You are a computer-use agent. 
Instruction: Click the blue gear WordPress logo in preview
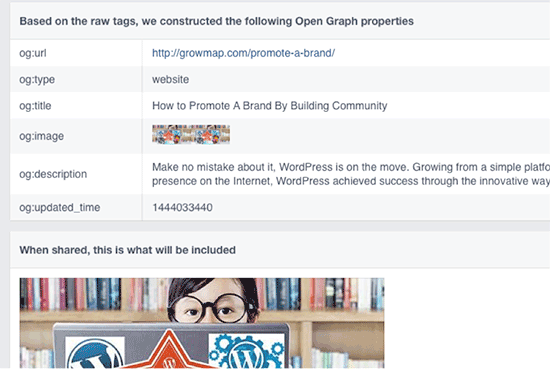click(x=247, y=351)
